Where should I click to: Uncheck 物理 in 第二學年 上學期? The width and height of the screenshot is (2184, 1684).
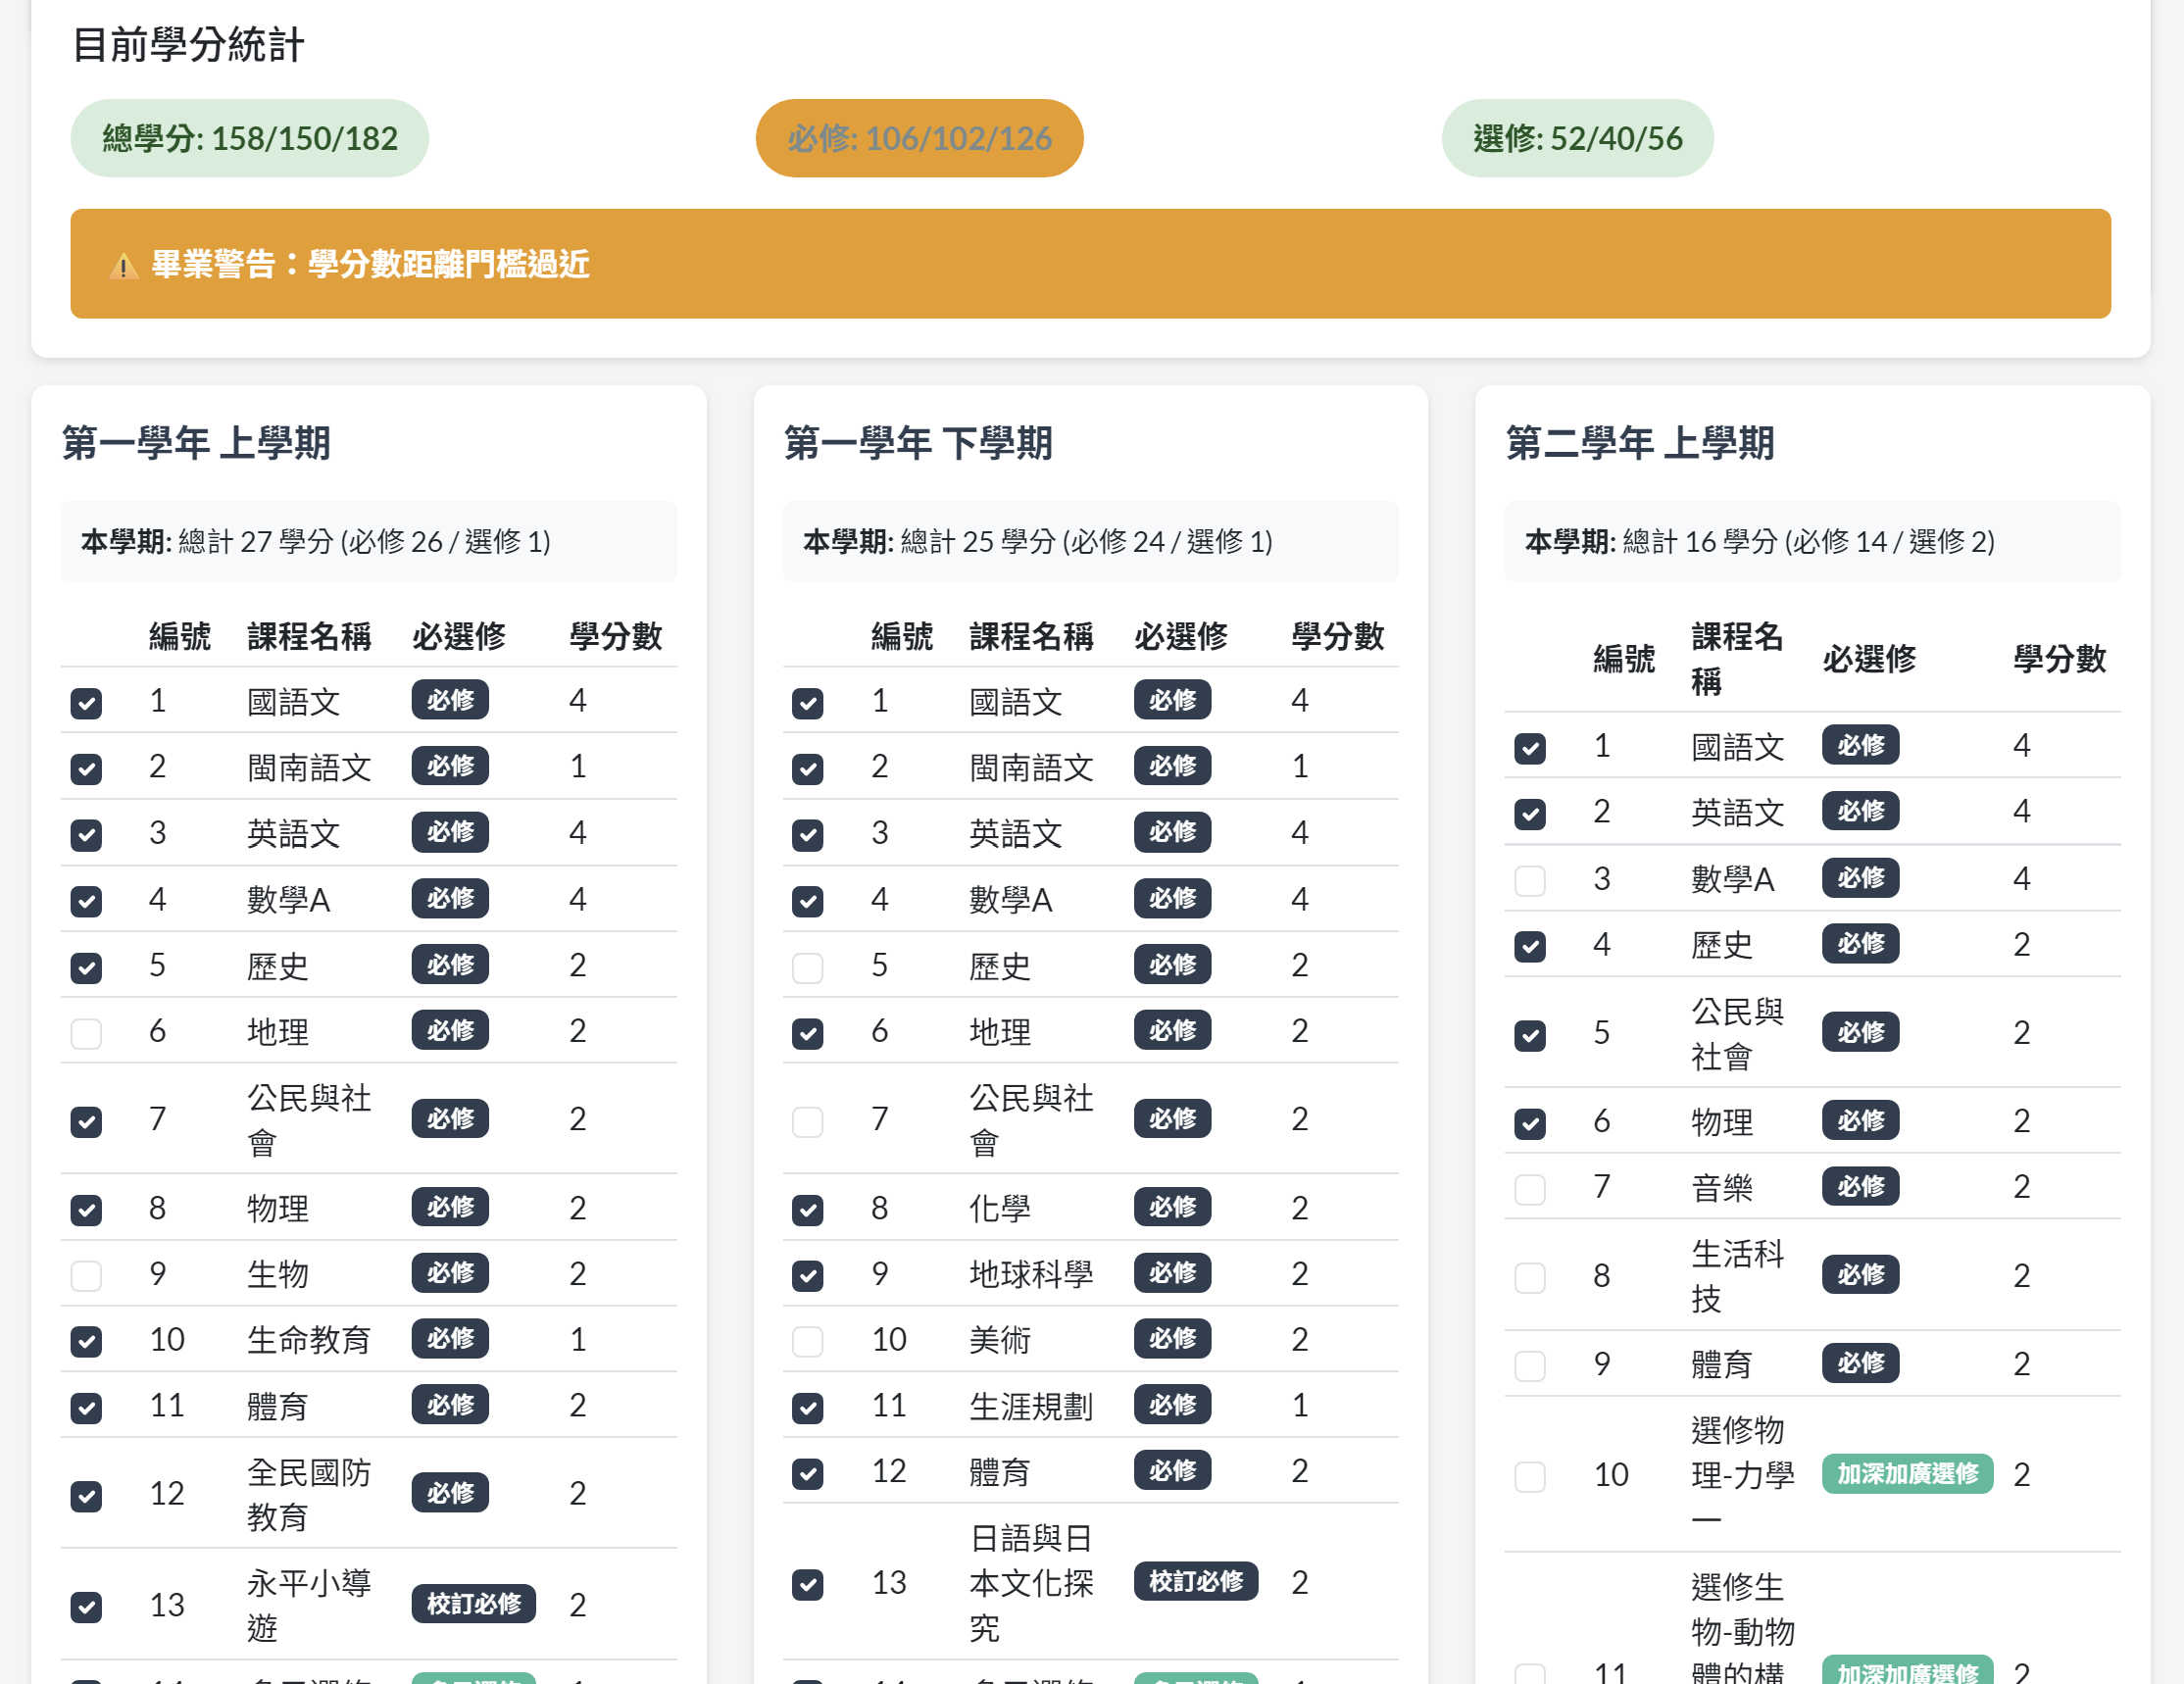click(x=1530, y=1123)
